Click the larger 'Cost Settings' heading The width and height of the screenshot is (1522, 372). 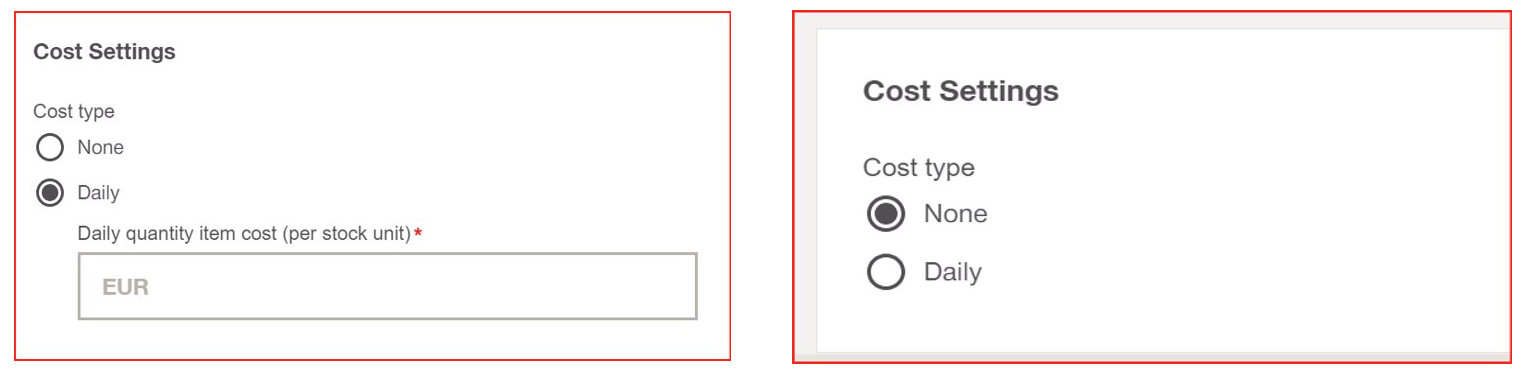(x=961, y=91)
